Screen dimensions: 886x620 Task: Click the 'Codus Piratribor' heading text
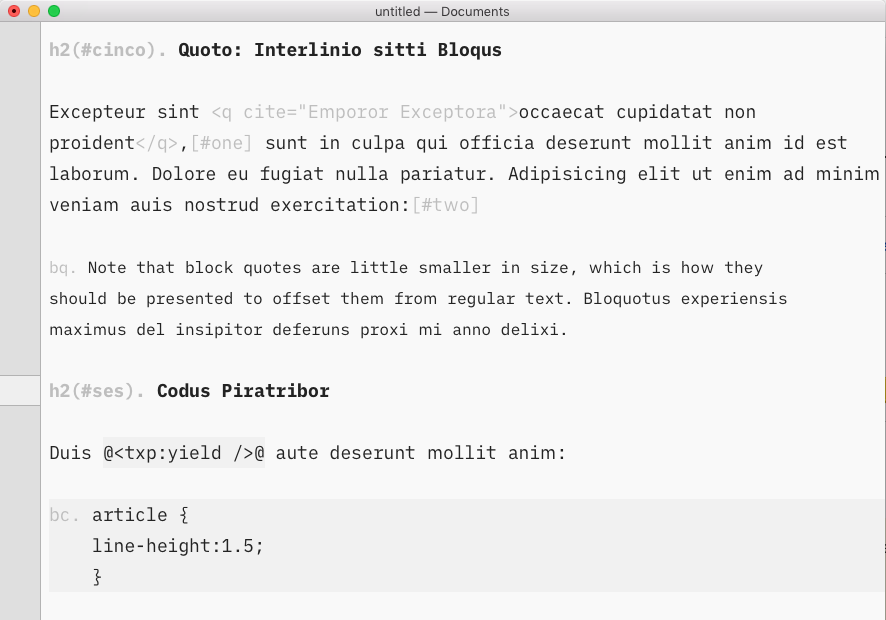243,391
